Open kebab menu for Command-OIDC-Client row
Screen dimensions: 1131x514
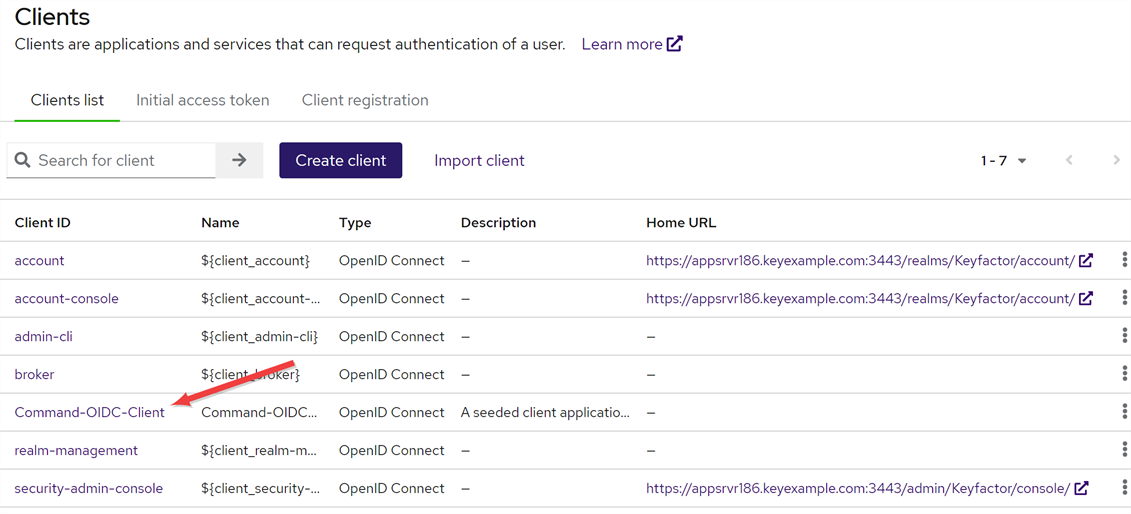[x=1124, y=412]
